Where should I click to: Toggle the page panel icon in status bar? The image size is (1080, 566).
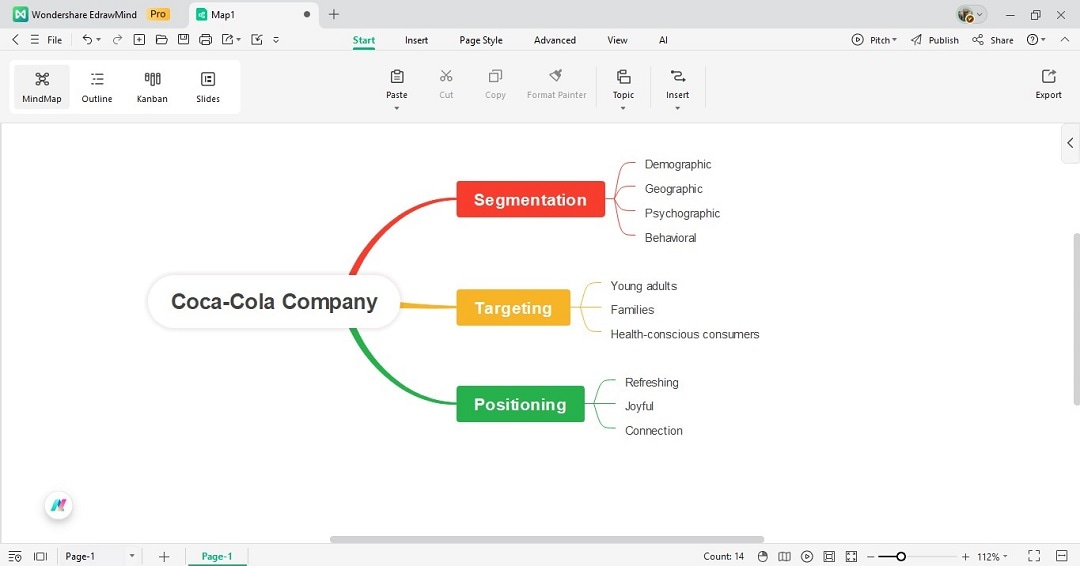(x=41, y=556)
